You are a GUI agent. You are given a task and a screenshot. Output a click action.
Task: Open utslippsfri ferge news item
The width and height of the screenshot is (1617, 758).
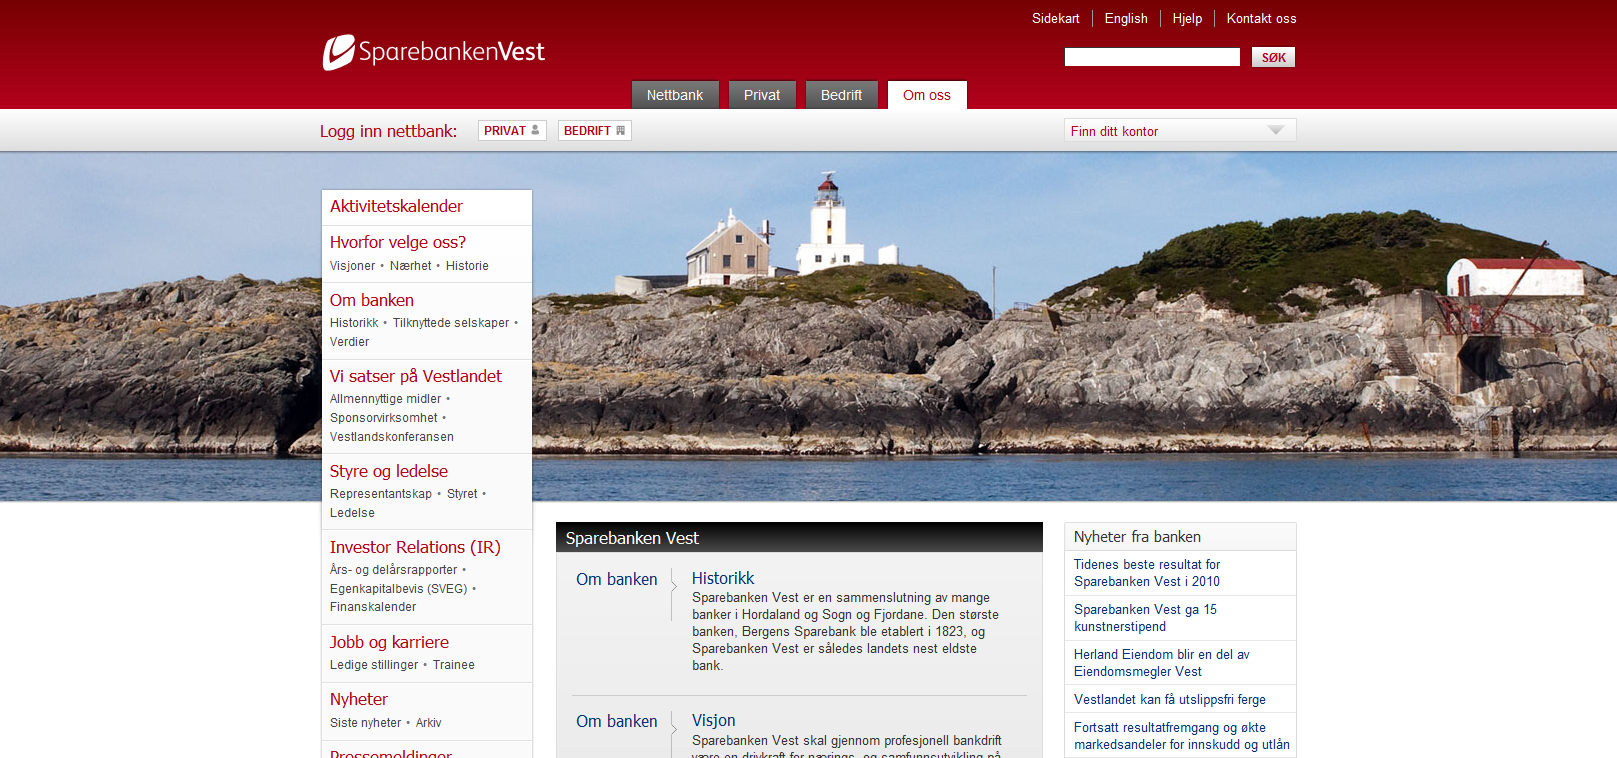(x=1170, y=700)
